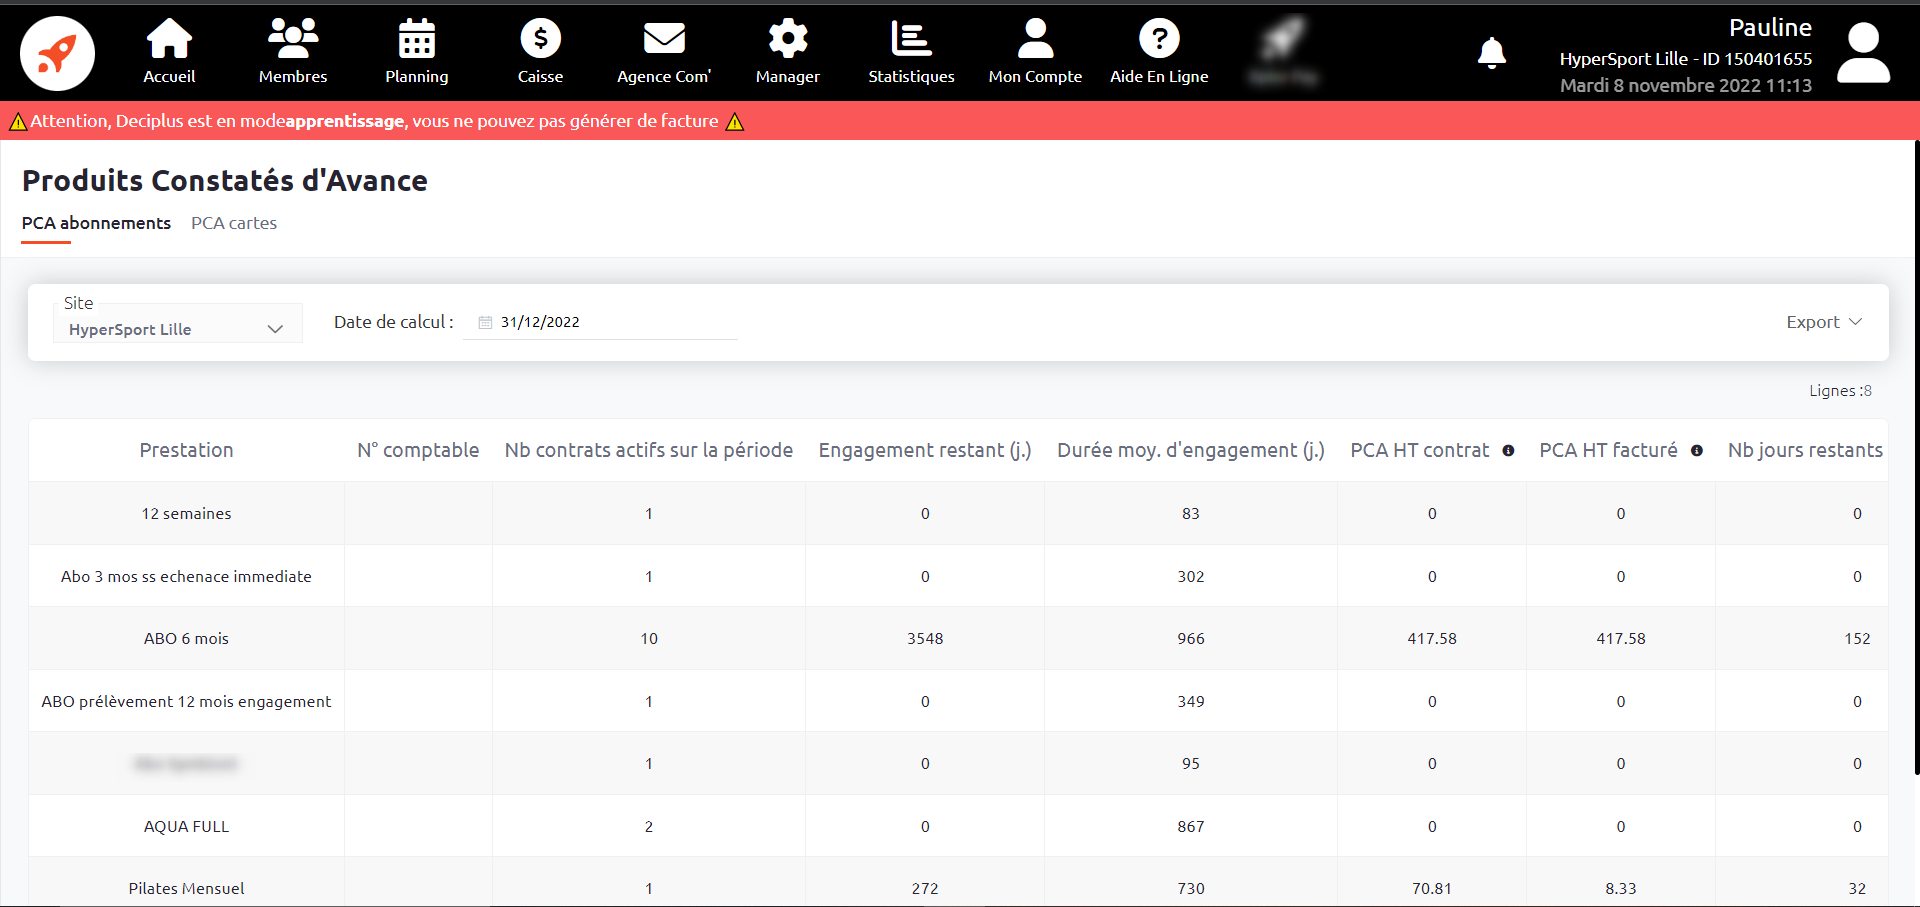
Task: Click the Accueil menu label
Action: click(x=169, y=76)
